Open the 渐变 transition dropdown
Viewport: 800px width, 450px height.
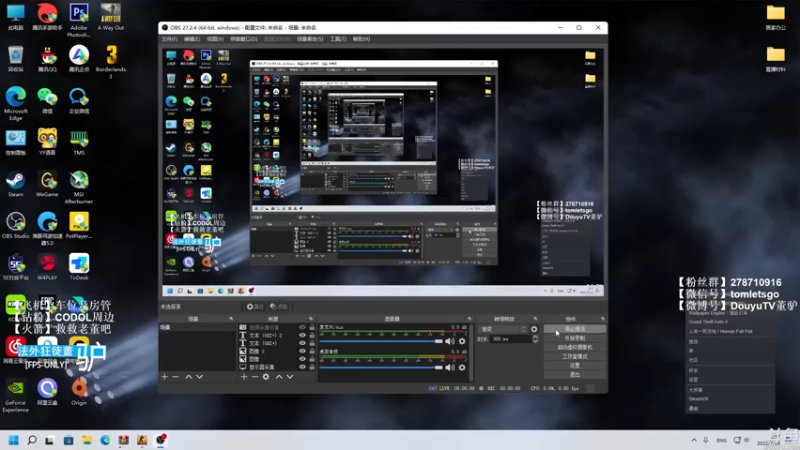[x=503, y=329]
